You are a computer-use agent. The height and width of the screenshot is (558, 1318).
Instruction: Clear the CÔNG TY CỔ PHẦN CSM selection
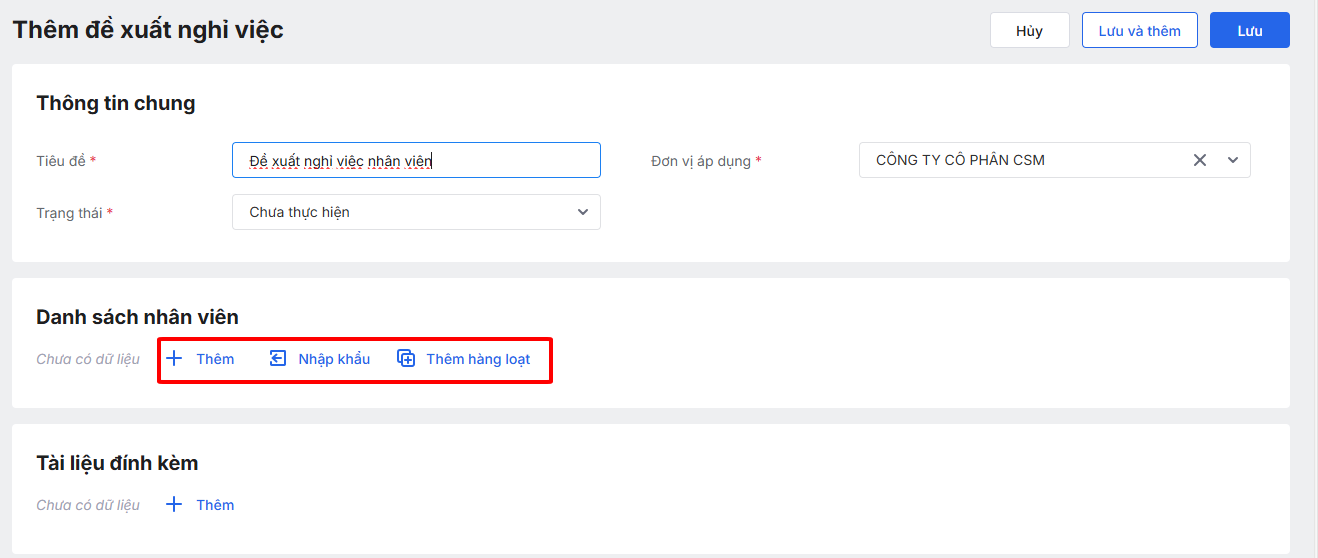click(x=1200, y=160)
